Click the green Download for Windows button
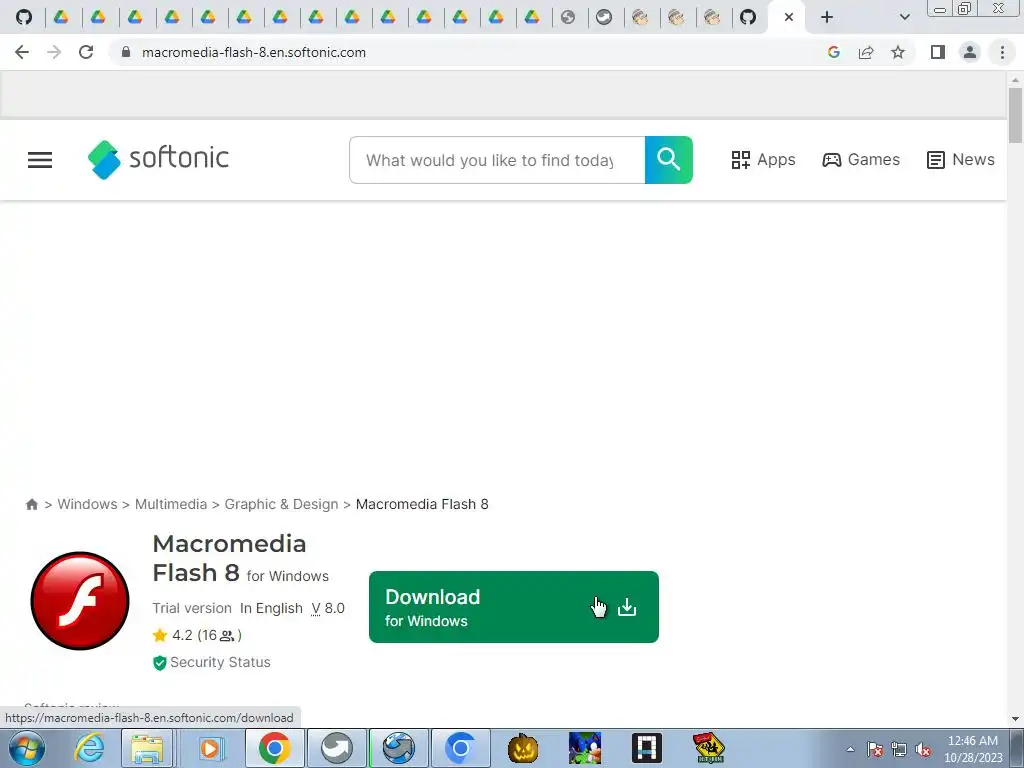 click(513, 607)
